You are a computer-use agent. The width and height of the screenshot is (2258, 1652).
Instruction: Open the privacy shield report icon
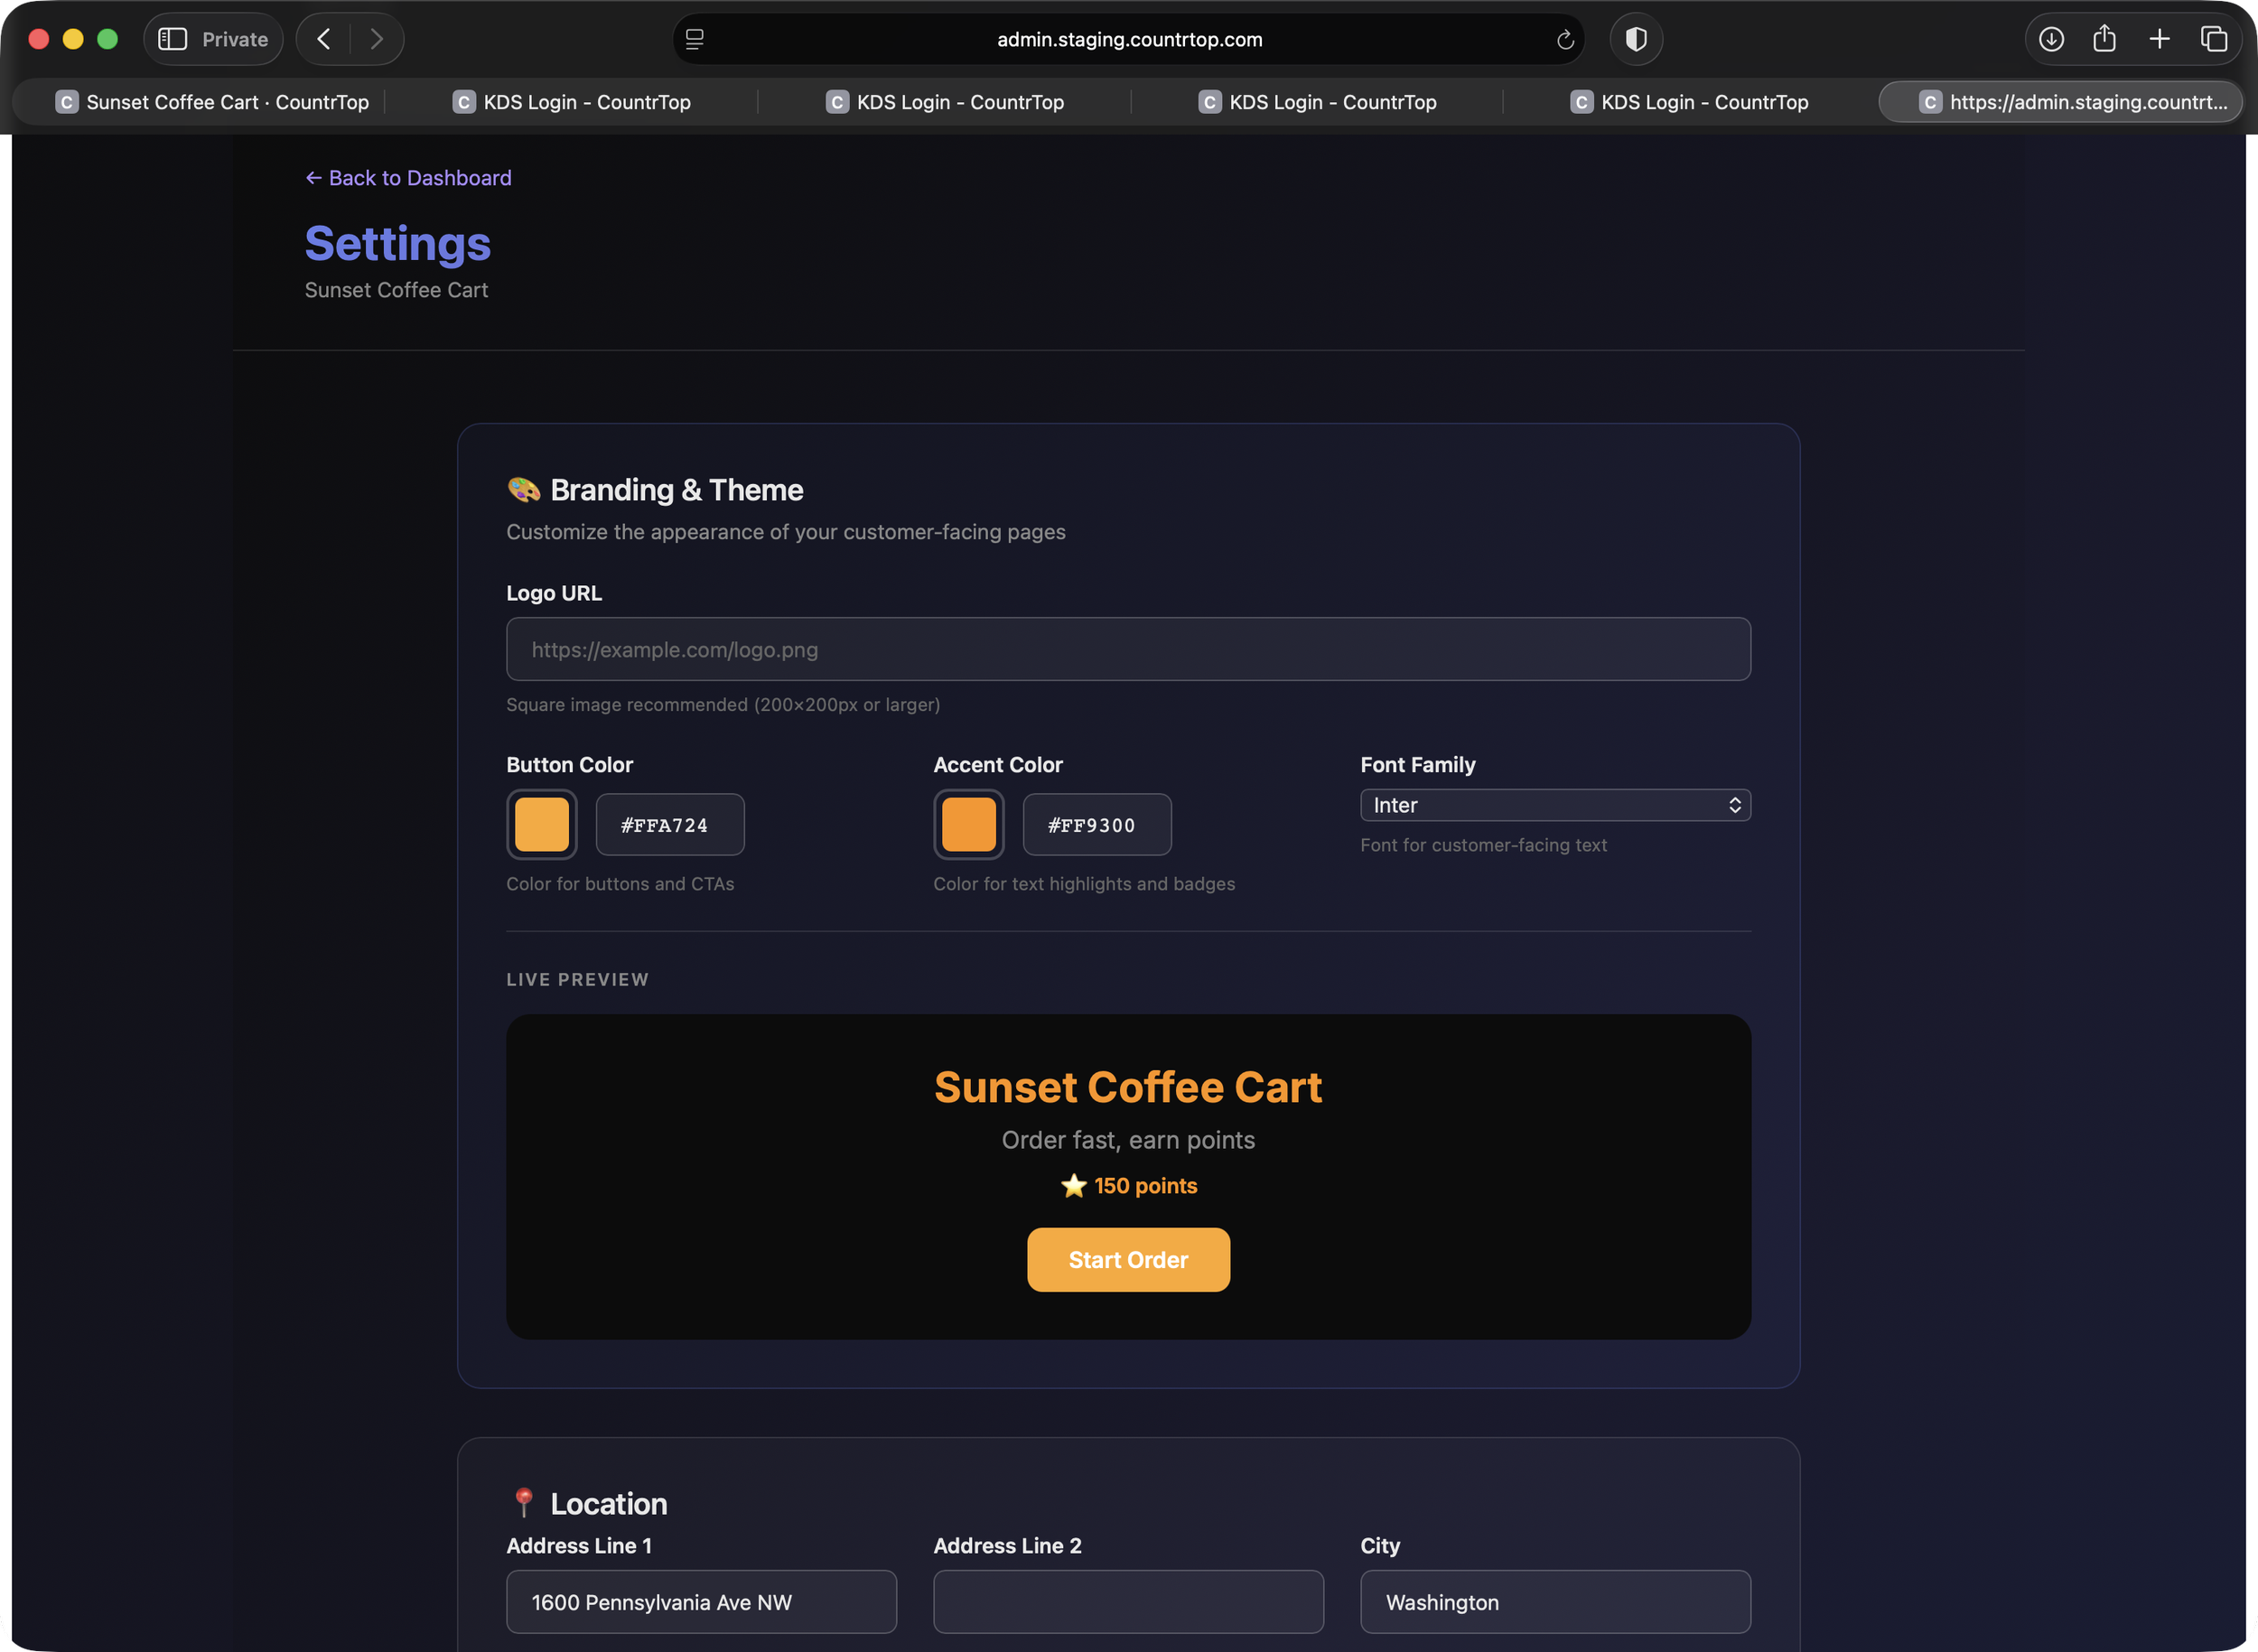pyautogui.click(x=1636, y=39)
